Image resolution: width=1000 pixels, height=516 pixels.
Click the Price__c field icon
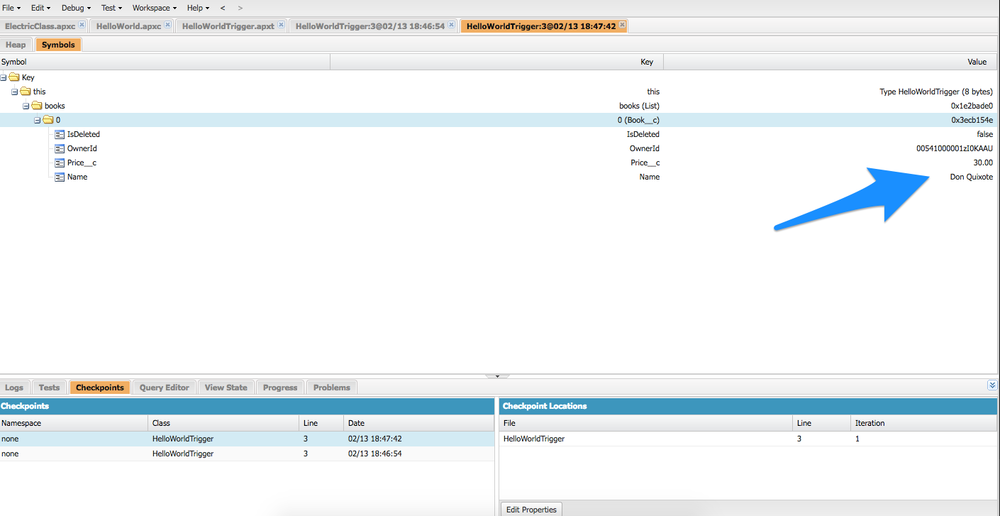click(x=59, y=163)
